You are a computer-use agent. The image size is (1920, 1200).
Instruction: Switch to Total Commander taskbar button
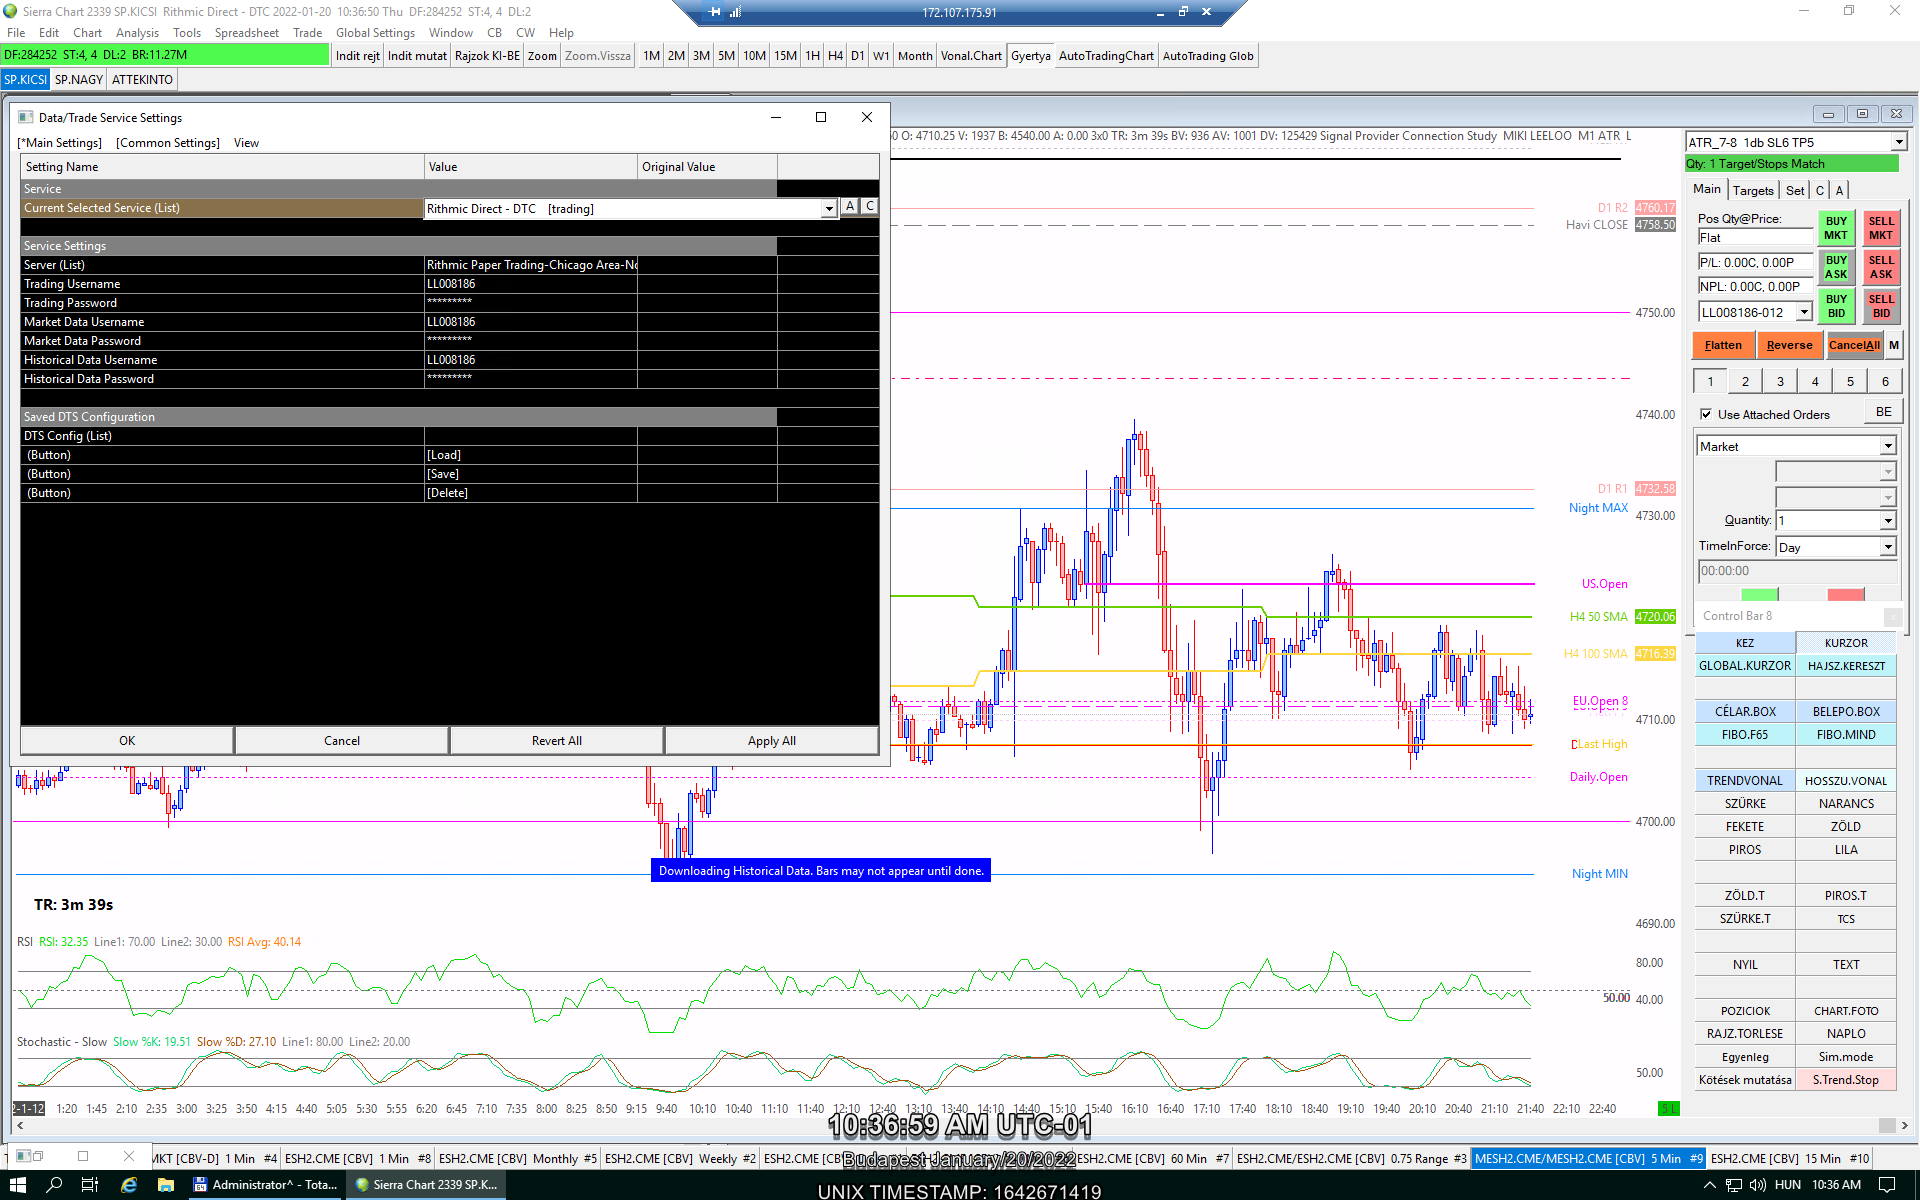(266, 1185)
